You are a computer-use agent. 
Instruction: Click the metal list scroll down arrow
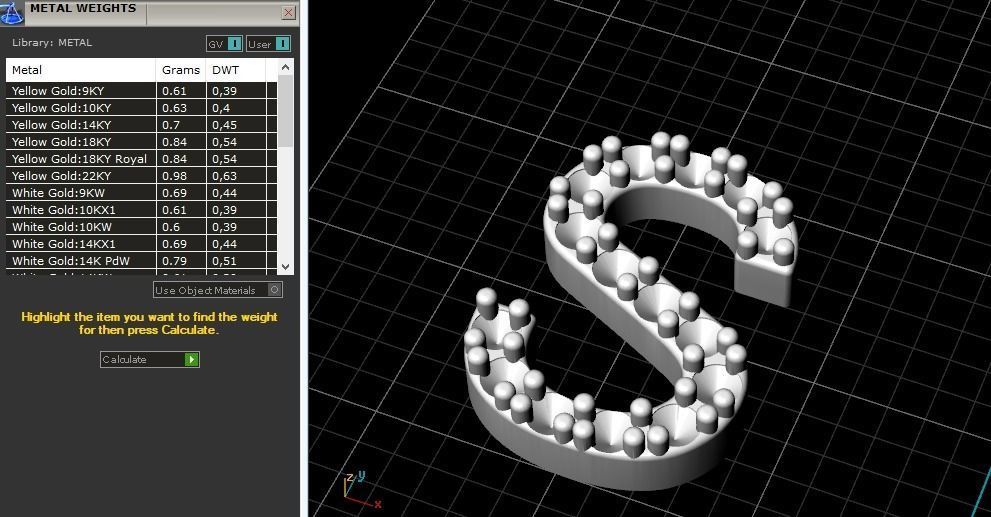(286, 267)
